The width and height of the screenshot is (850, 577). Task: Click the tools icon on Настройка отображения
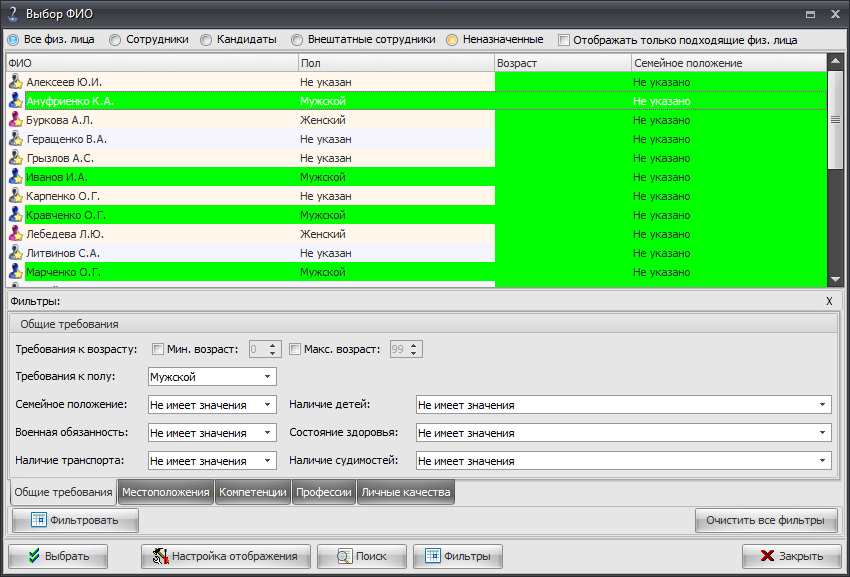pyautogui.click(x=160, y=556)
